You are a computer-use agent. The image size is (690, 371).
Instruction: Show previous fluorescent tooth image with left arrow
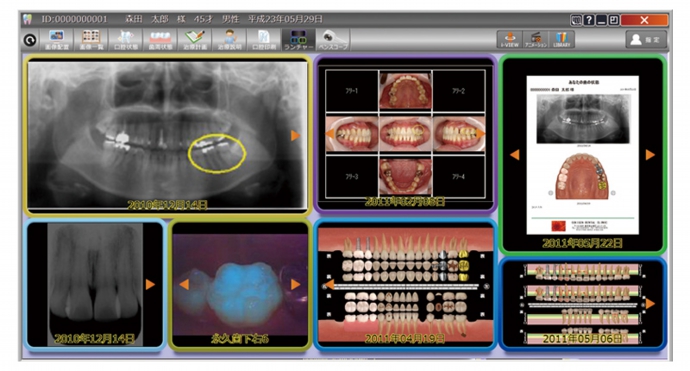pyautogui.click(x=184, y=284)
